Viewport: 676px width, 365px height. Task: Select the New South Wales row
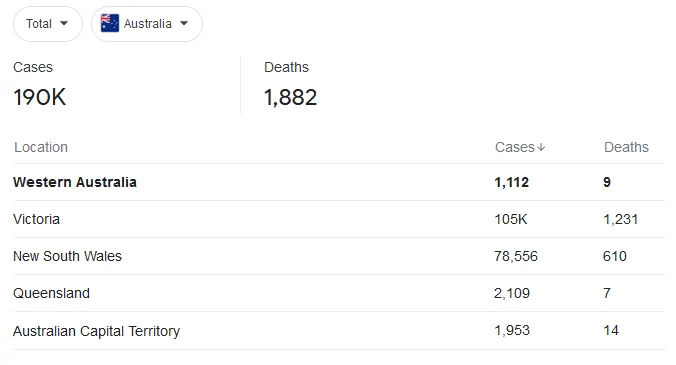(x=338, y=256)
